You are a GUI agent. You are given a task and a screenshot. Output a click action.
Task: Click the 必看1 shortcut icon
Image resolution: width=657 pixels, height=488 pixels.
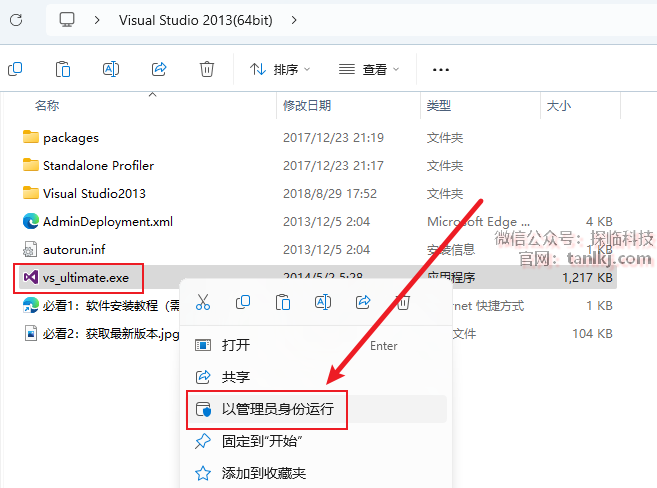(x=31, y=305)
